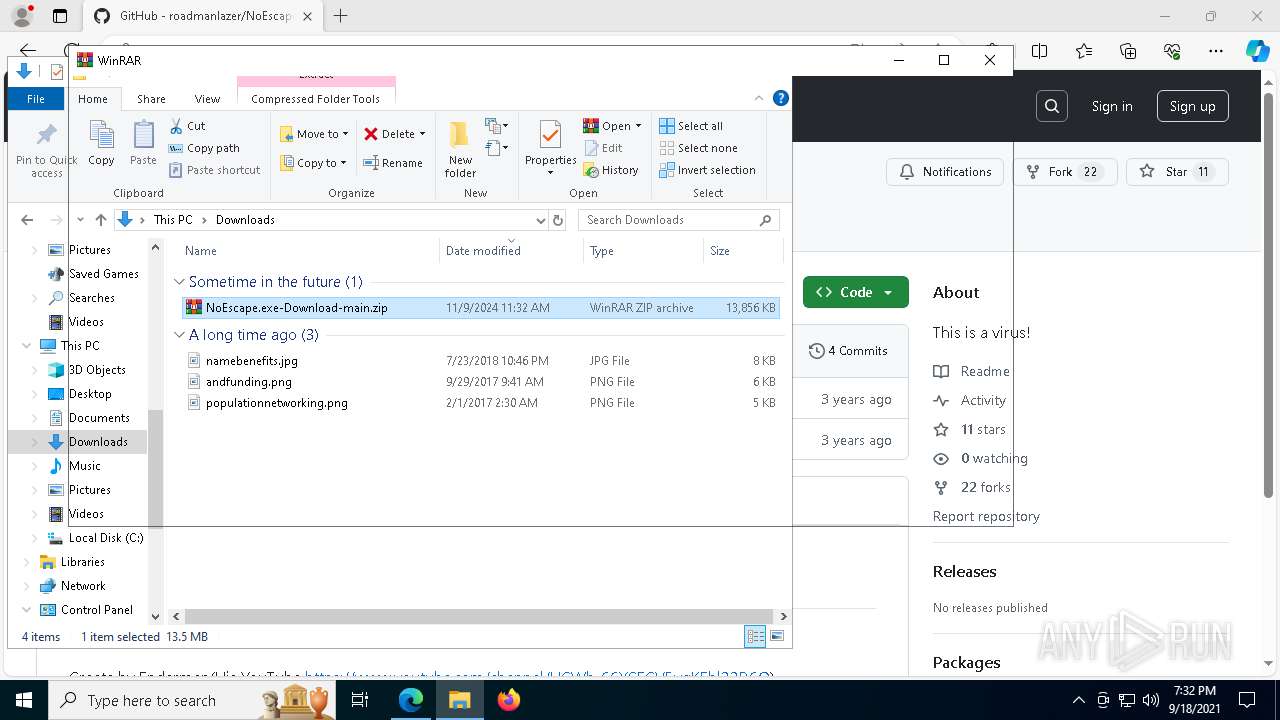Open Task View on taskbar
Screen dimensions: 1280x720
point(361,700)
